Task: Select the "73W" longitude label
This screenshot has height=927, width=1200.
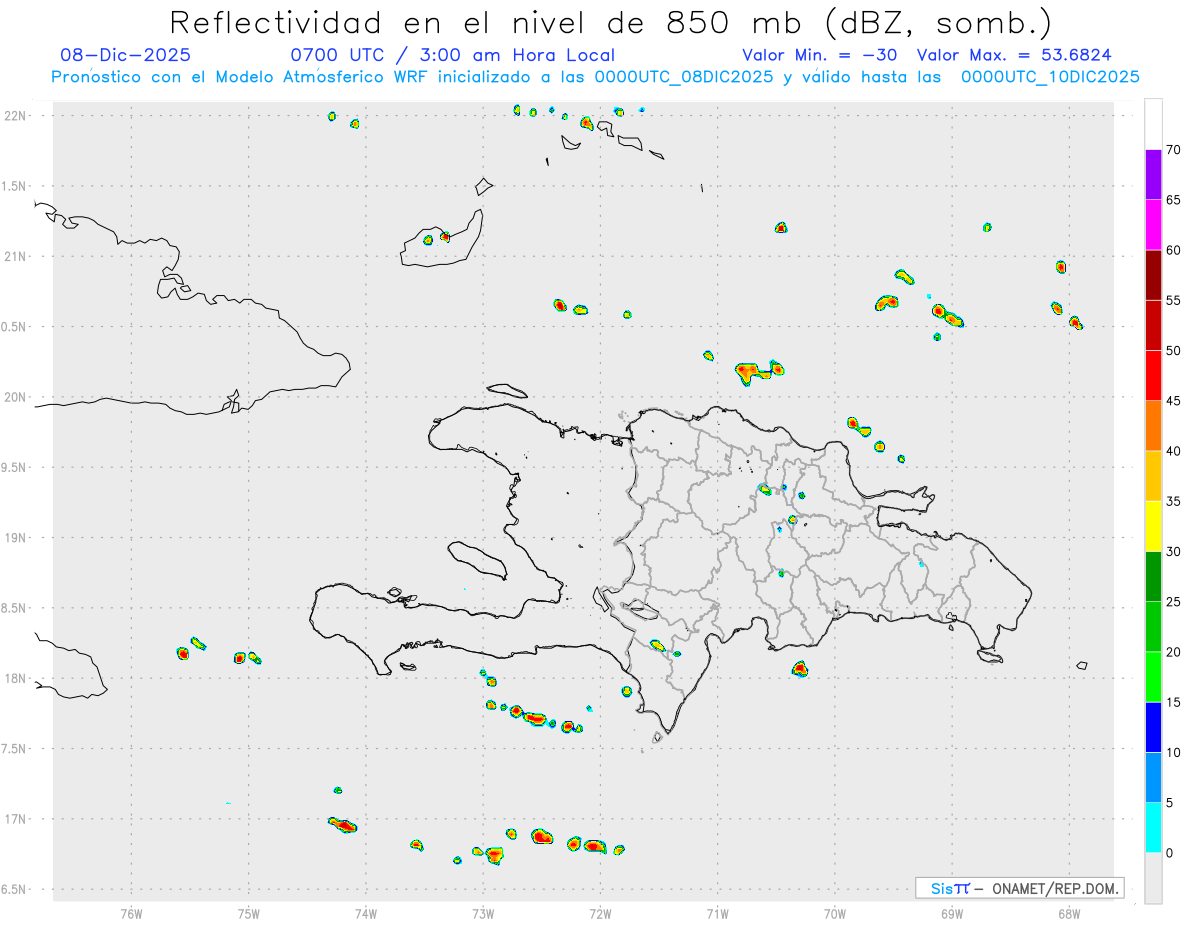Action: pyautogui.click(x=483, y=912)
